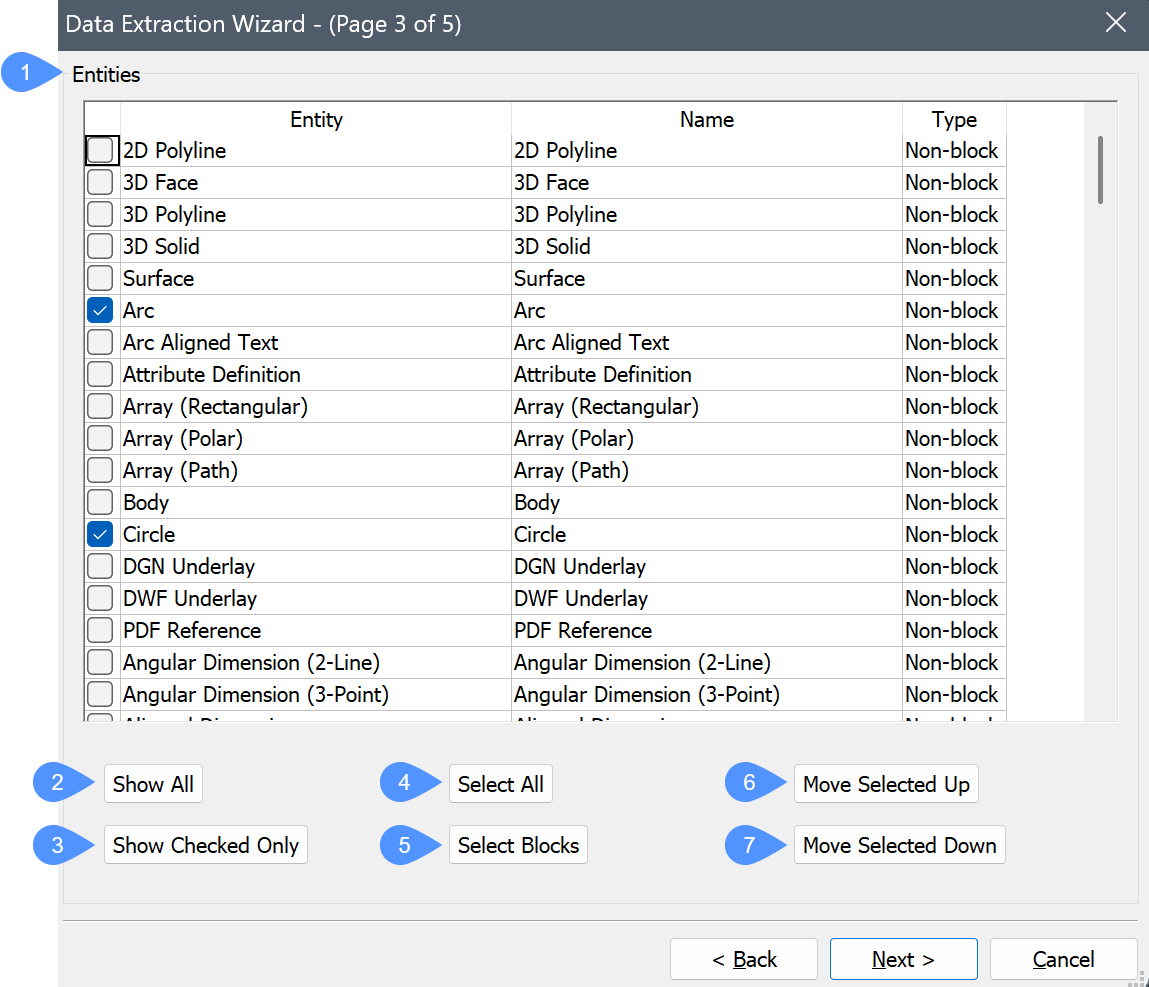The width and height of the screenshot is (1149, 987).
Task: Click the entity list vertical scrollbar thumb
Action: click(1100, 170)
